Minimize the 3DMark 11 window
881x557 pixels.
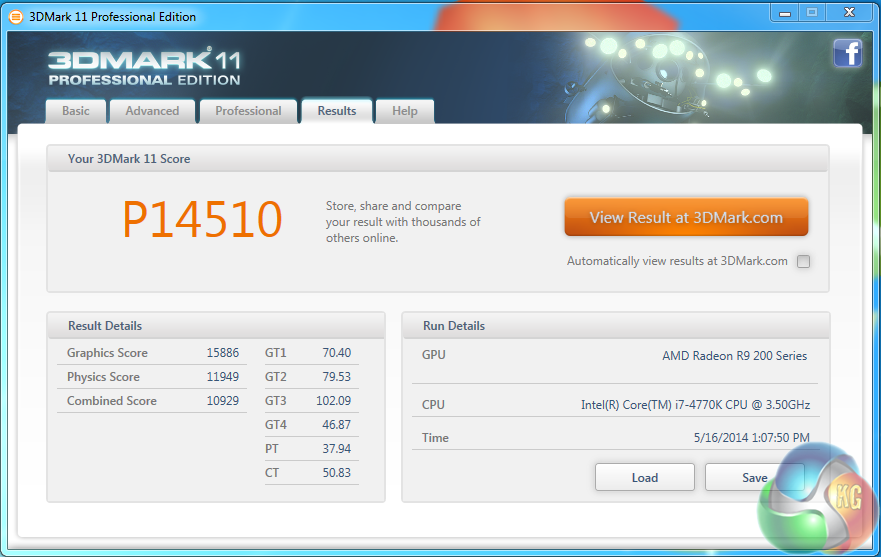point(785,12)
